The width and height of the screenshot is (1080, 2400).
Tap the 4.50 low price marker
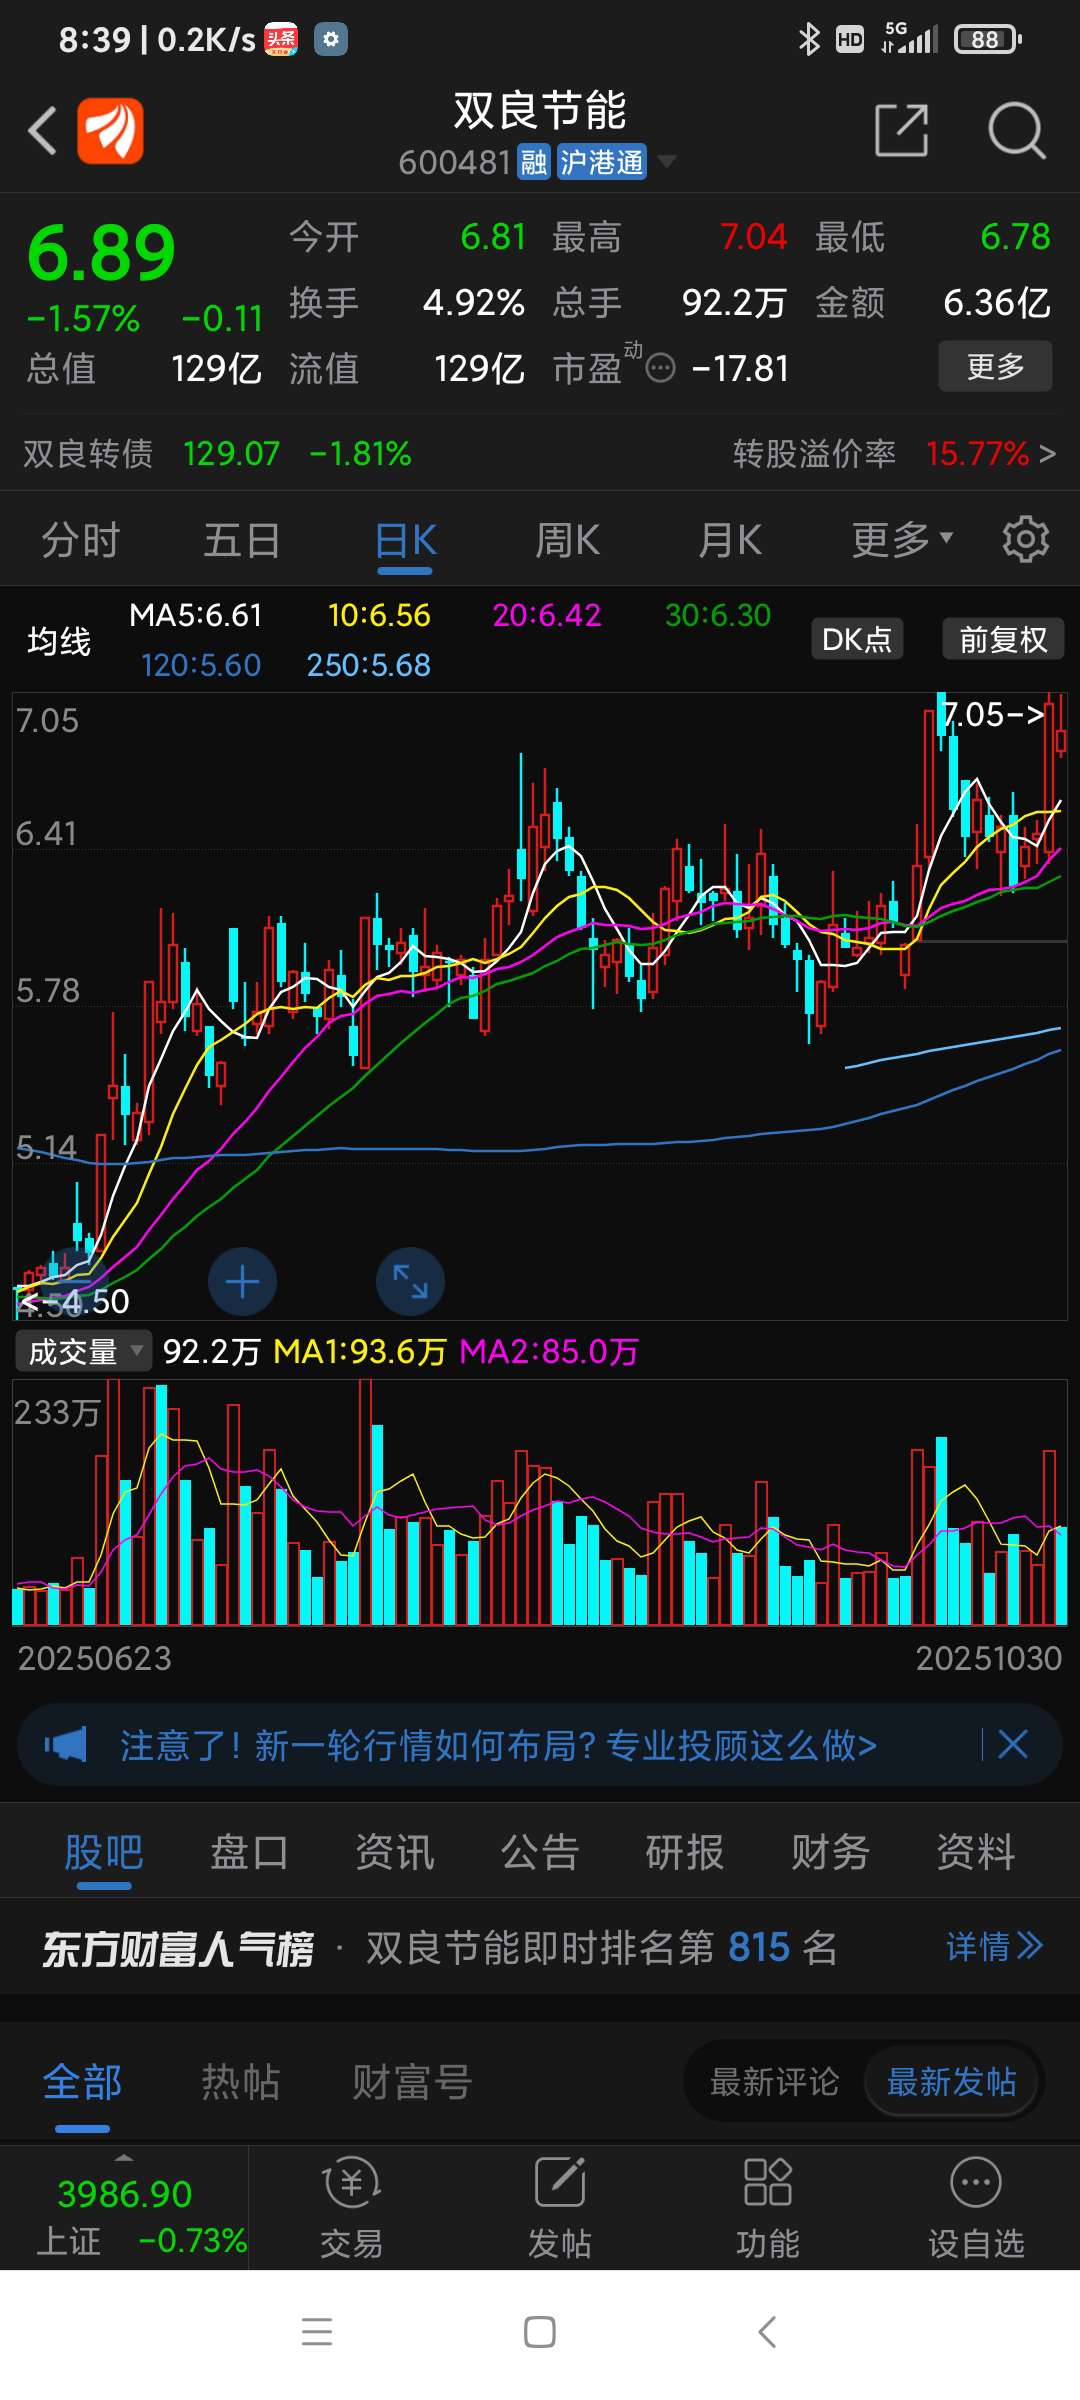click(x=73, y=1301)
